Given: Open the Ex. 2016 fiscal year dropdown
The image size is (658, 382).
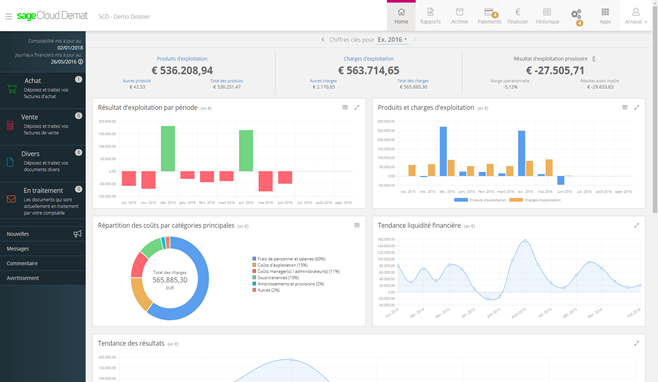Looking at the screenshot, I should pyautogui.click(x=392, y=39).
